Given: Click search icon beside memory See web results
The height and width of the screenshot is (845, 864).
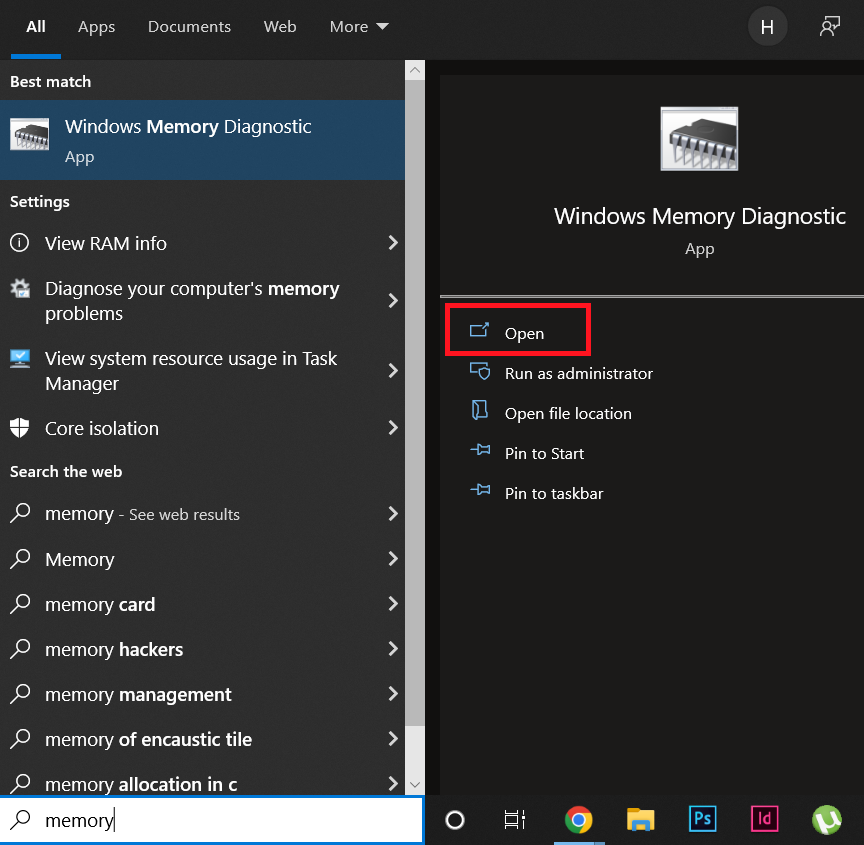Looking at the screenshot, I should (20, 513).
